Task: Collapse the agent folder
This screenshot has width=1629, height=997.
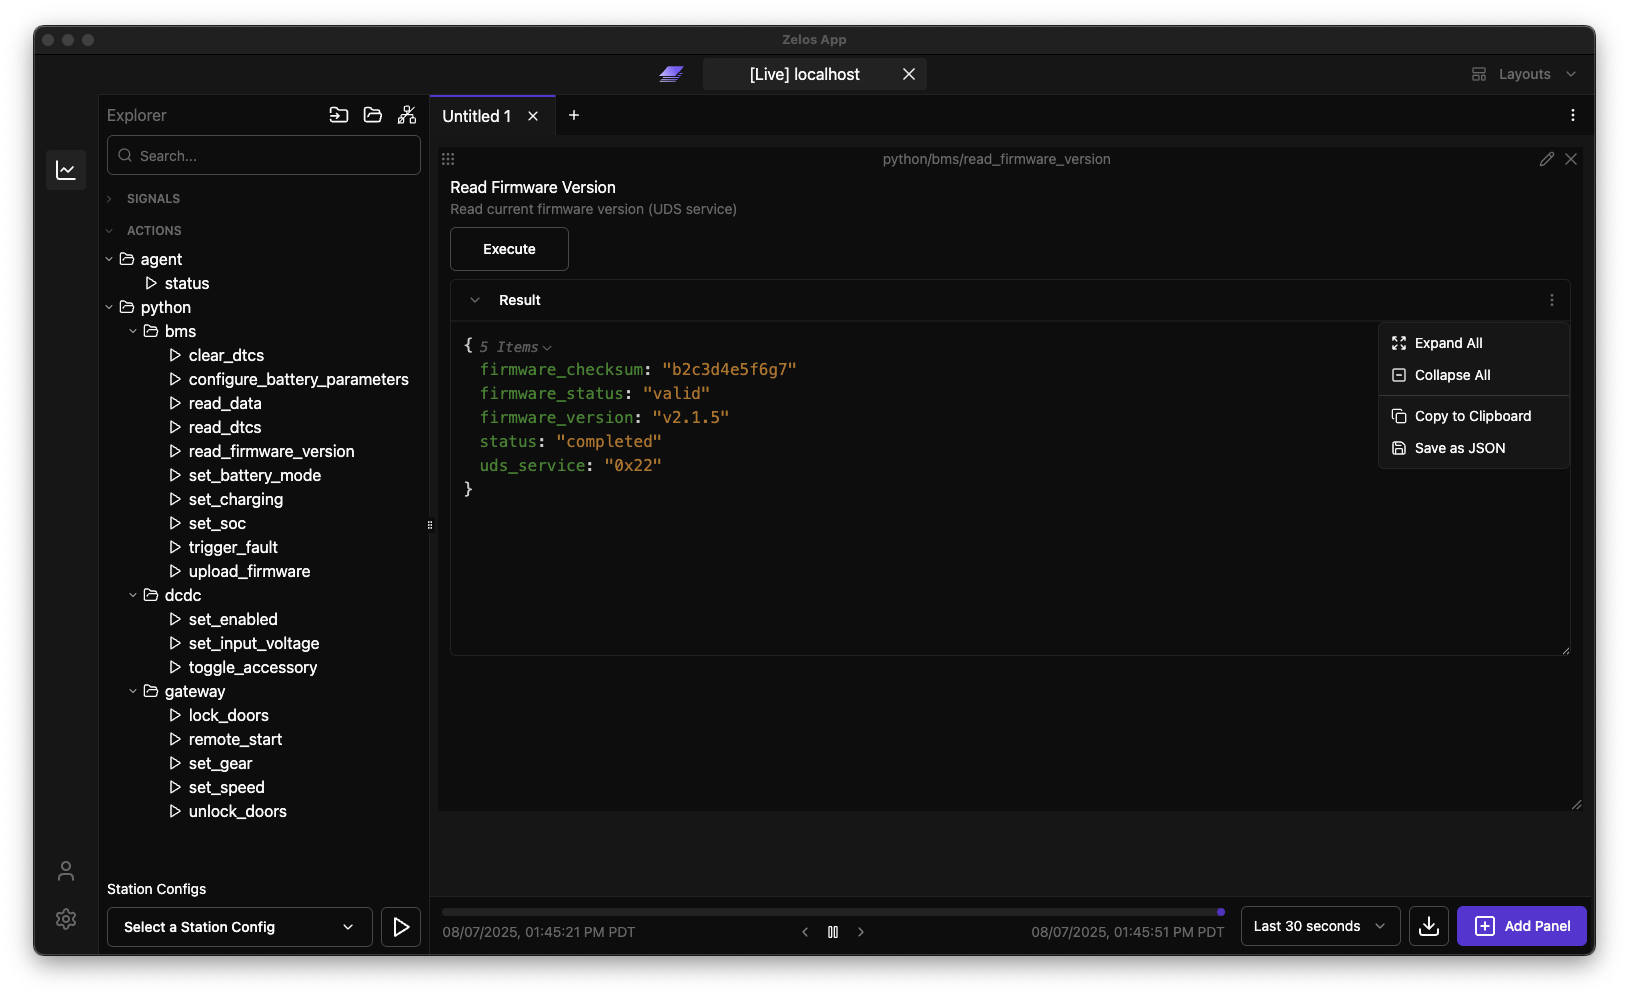Action: pos(109,259)
